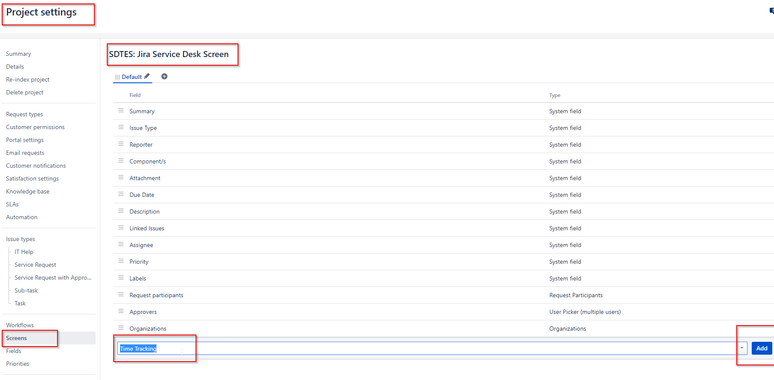The image size is (774, 380).
Task: Select Task issue type
Action: click(20, 303)
